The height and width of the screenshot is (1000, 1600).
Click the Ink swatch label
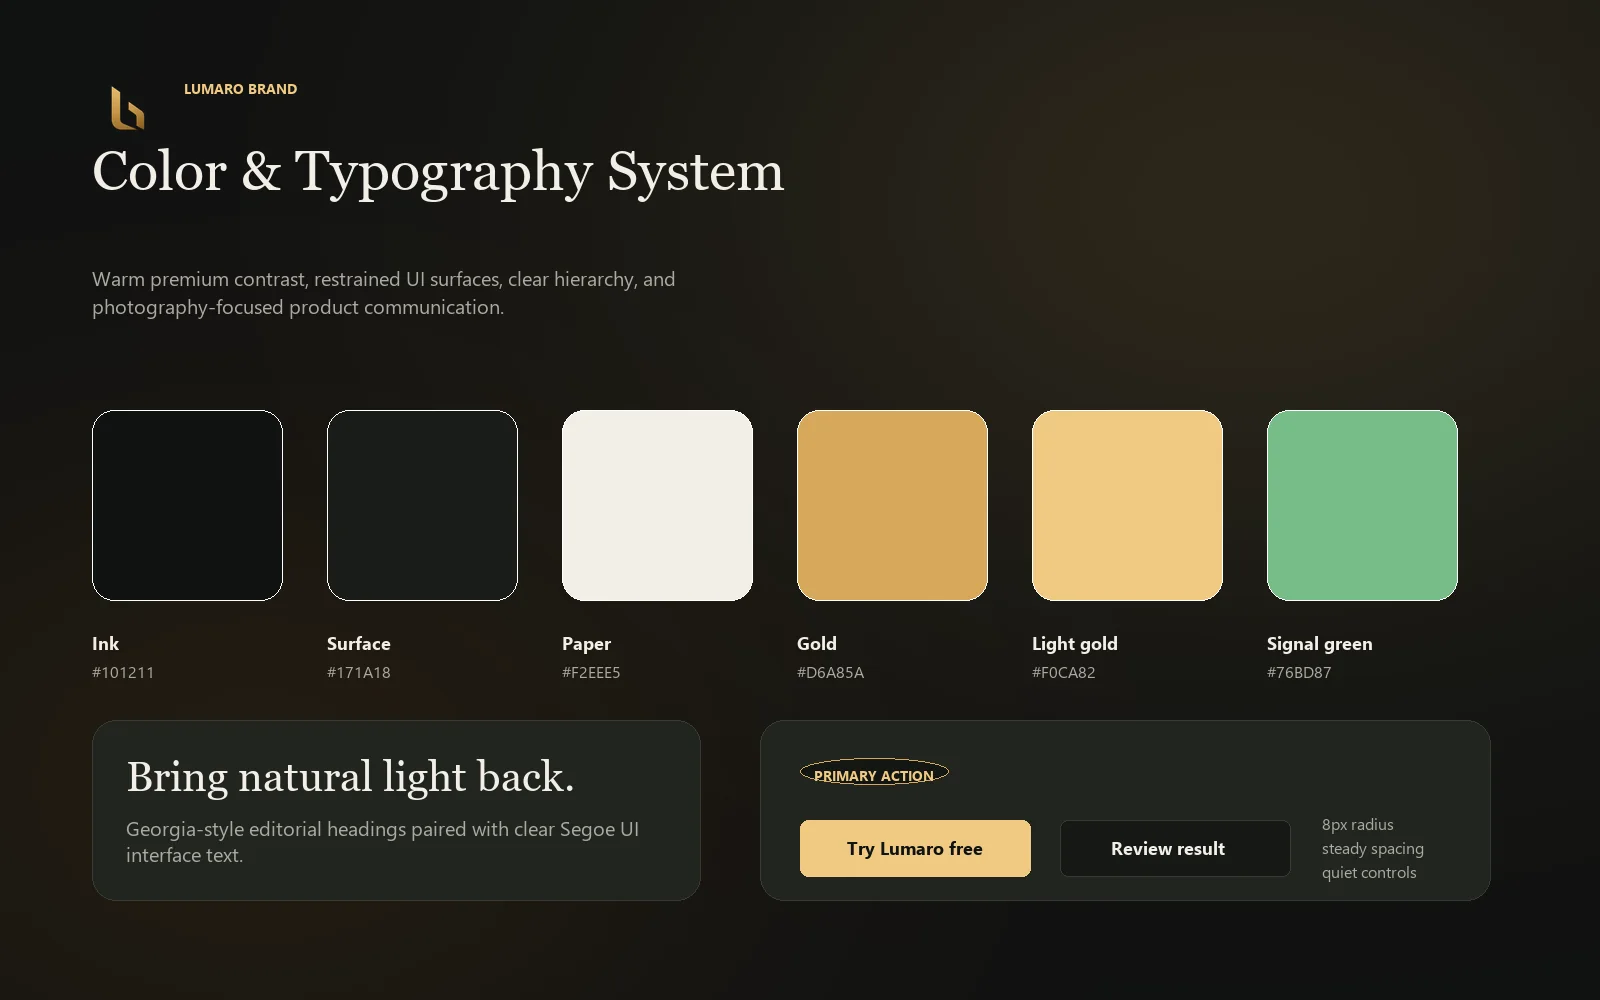click(x=105, y=644)
